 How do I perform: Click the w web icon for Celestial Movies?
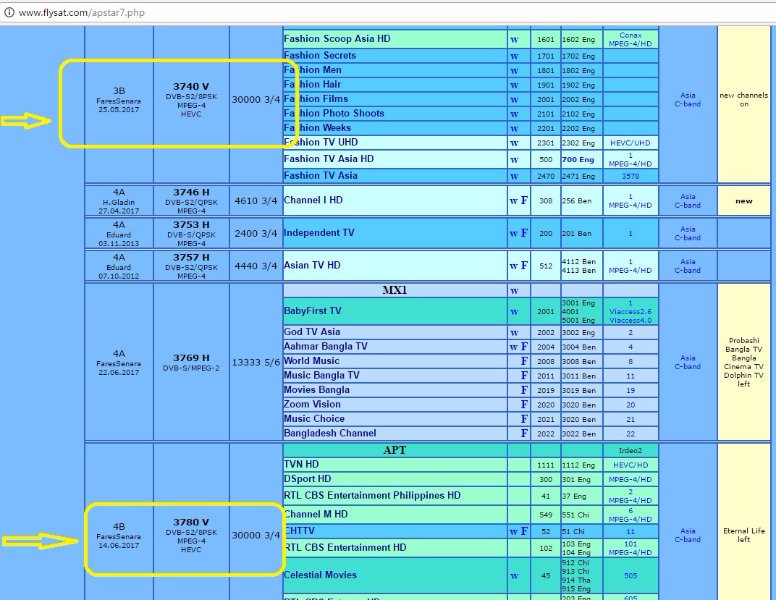point(514,576)
